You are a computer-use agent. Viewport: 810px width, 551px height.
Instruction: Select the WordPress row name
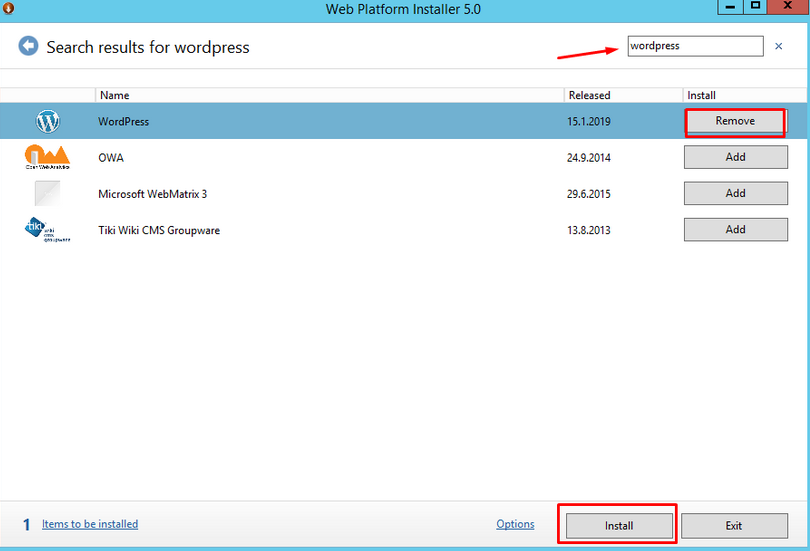click(123, 122)
